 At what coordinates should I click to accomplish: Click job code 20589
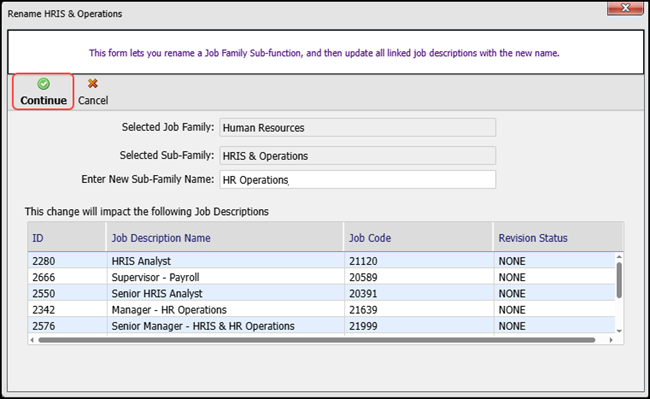[363, 277]
